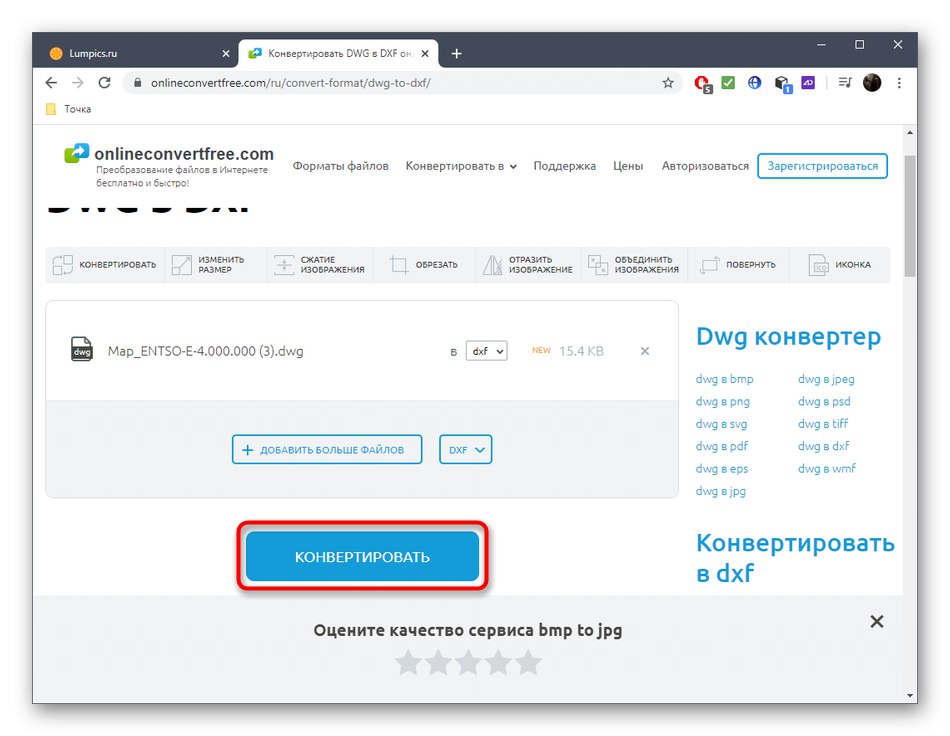950x736 pixels.
Task: Open the Точка bookmarks folder
Action: (68, 109)
